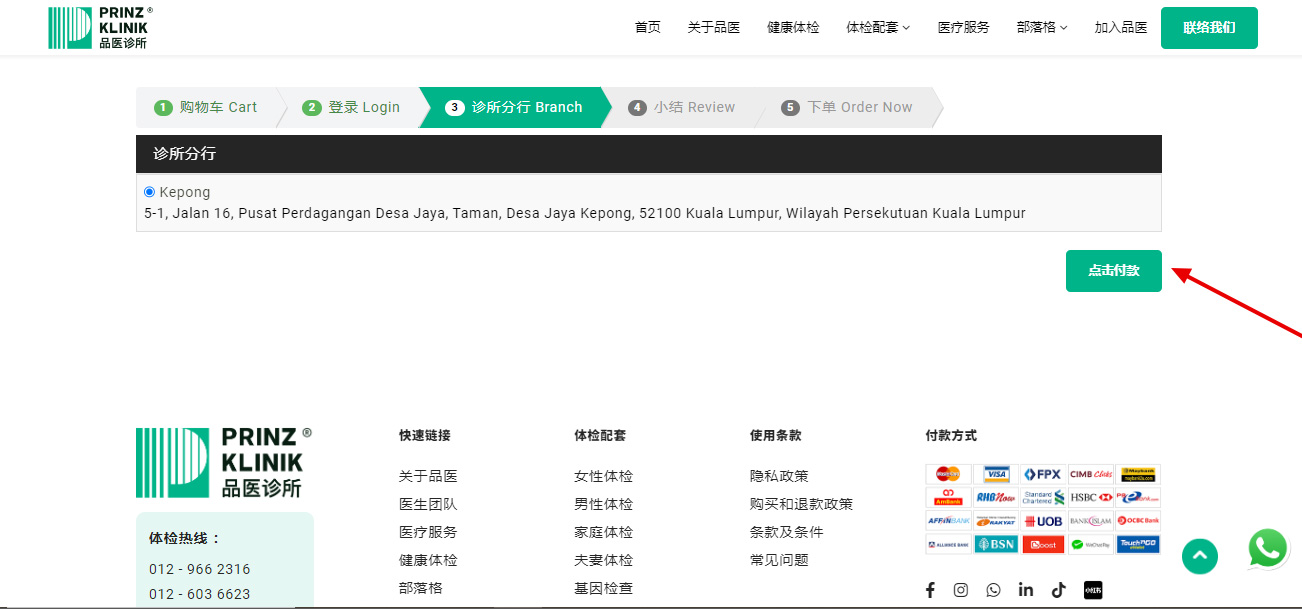
Task: Open 关于品医 in the top navigation
Action: pos(714,28)
